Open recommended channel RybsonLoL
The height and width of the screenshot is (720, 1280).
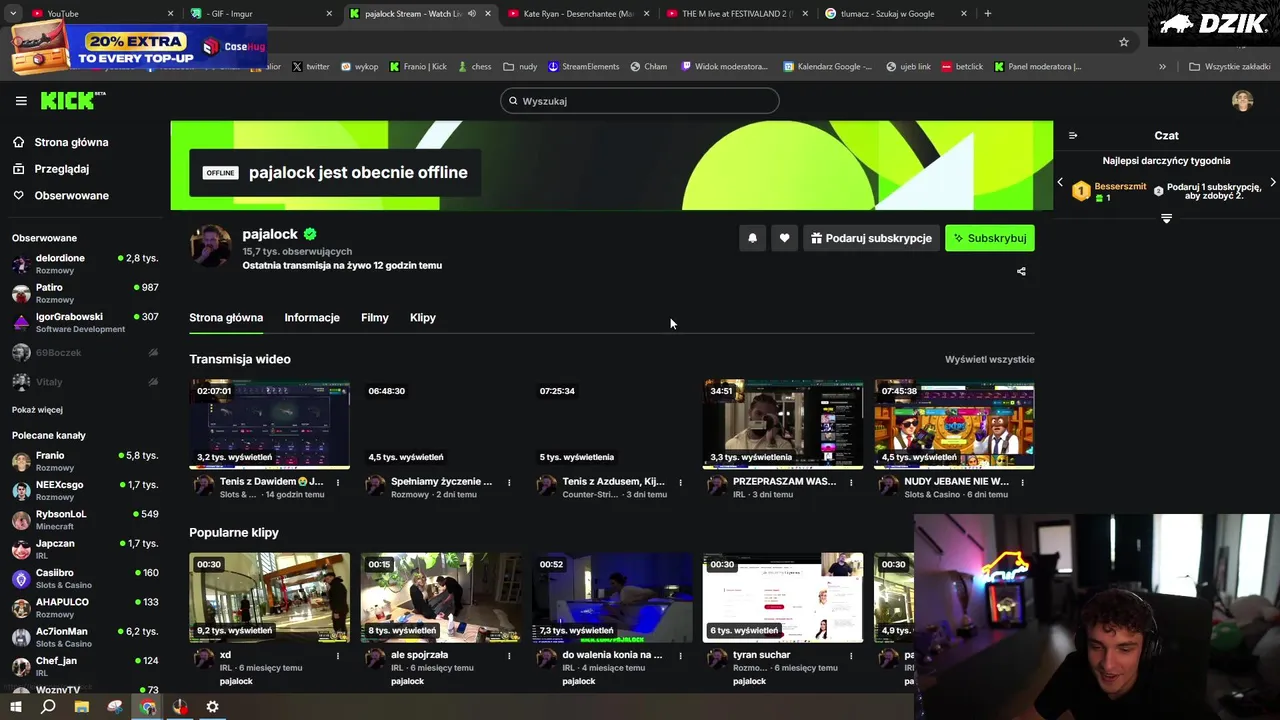(85, 520)
